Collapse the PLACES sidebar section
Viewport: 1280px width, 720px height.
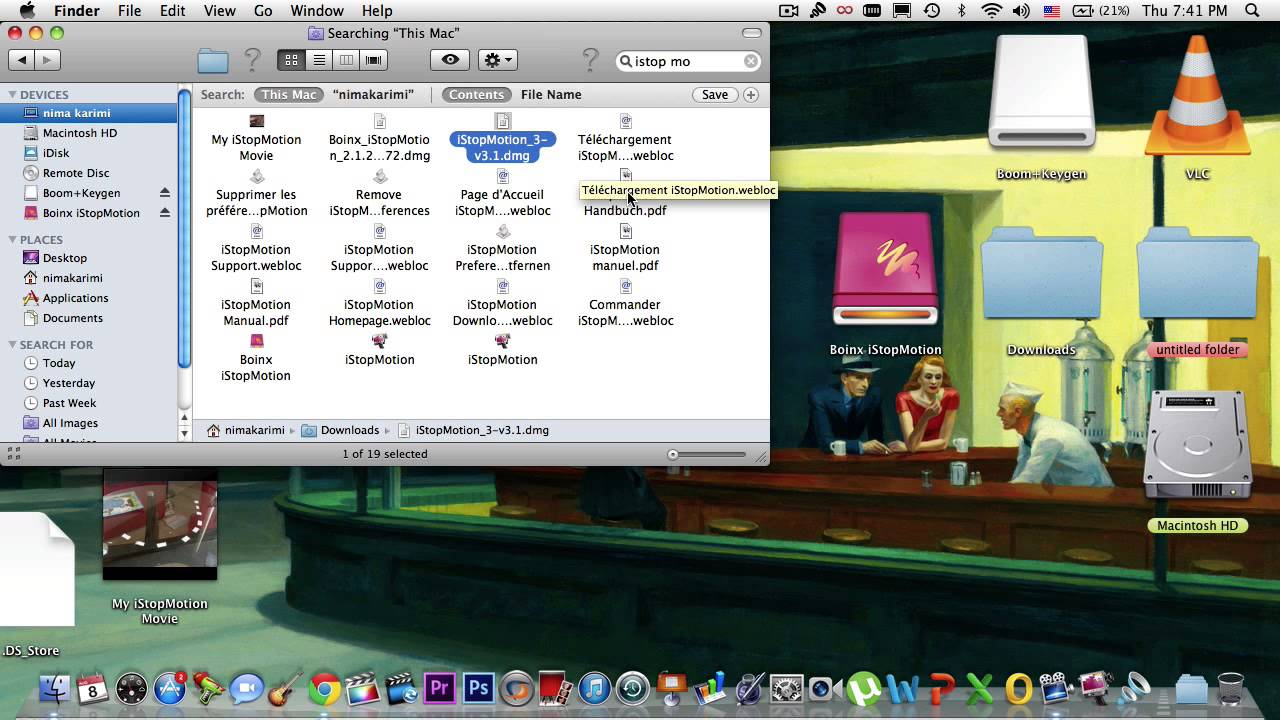tap(12, 240)
